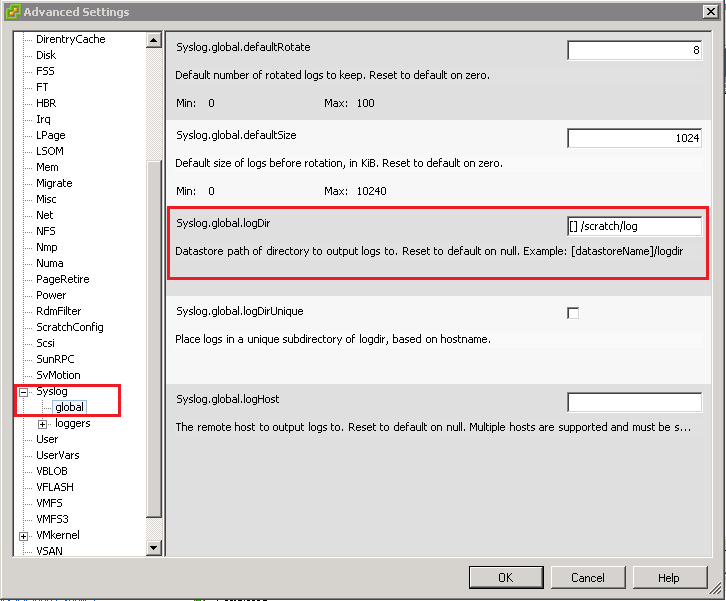Expand the VMkernel tree node
This screenshot has width=726, height=601.
[23, 536]
